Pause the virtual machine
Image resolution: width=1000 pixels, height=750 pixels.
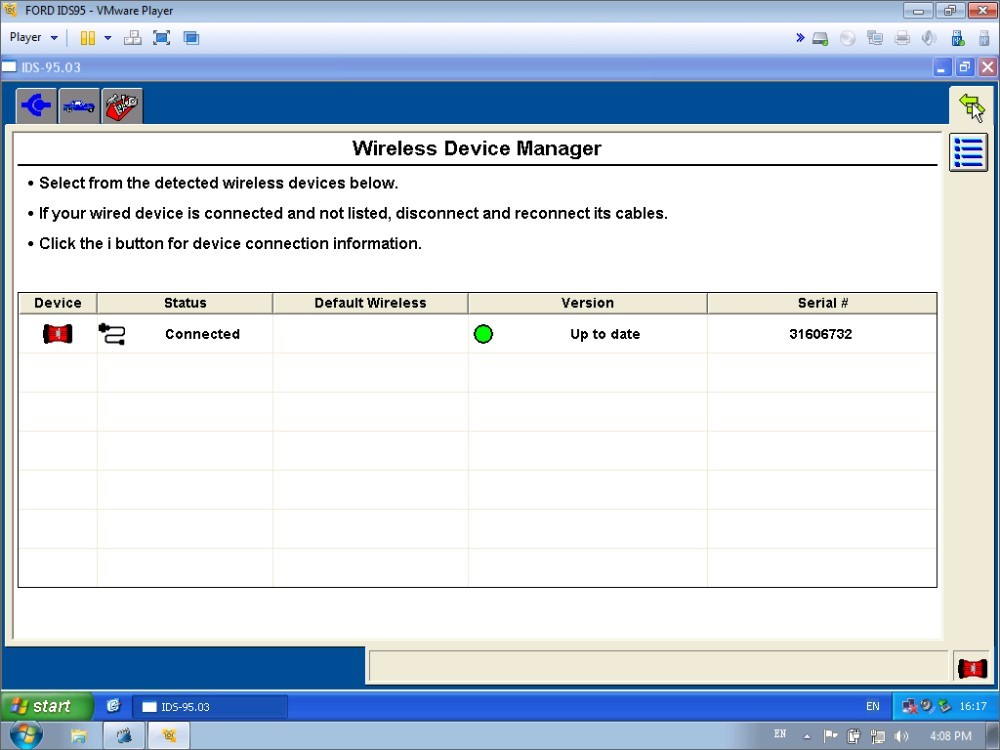(88, 38)
